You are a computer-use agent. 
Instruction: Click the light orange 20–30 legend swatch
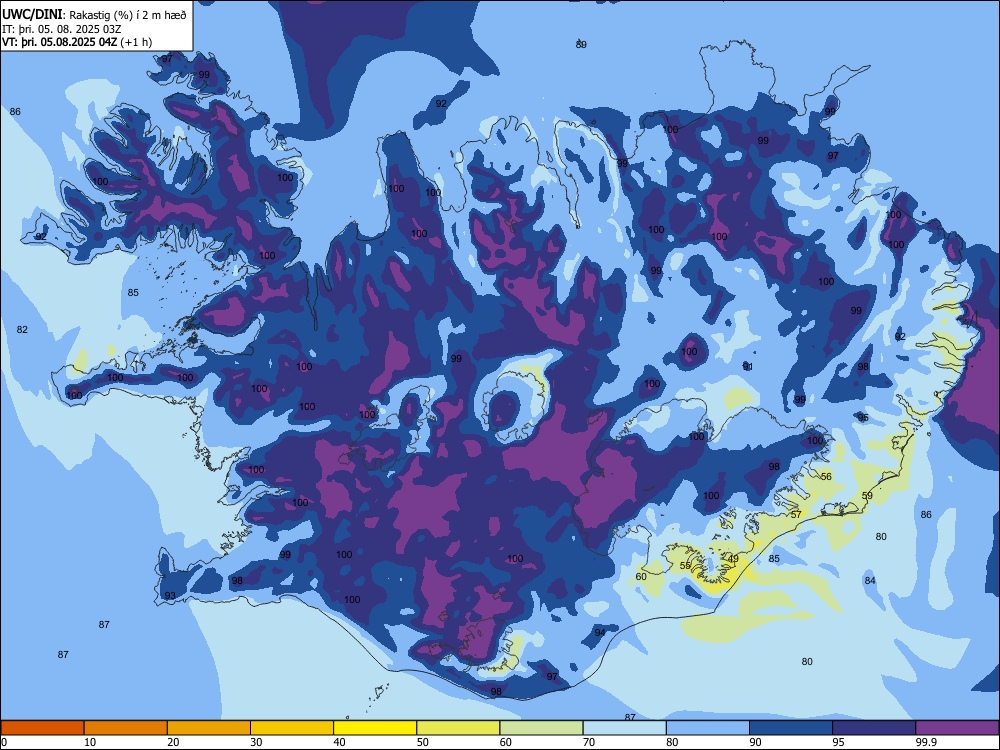point(209,728)
